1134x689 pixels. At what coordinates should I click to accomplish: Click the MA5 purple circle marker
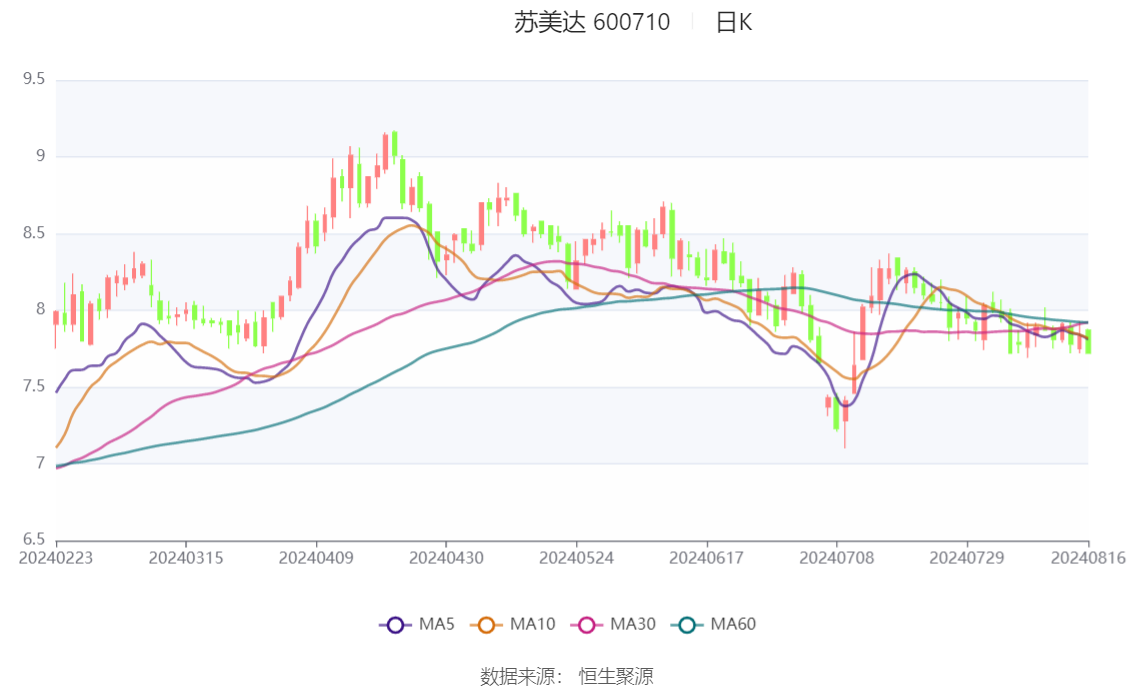[x=395, y=625]
